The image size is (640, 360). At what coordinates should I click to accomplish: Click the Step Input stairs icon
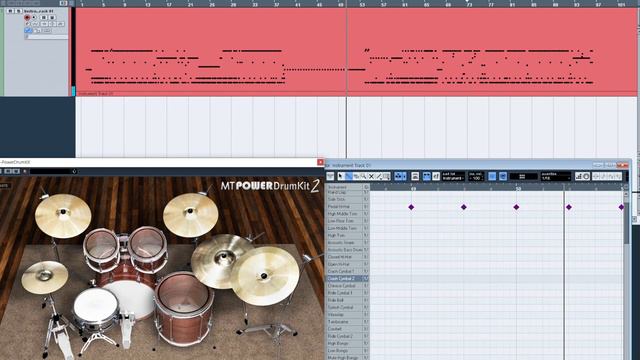(579, 176)
